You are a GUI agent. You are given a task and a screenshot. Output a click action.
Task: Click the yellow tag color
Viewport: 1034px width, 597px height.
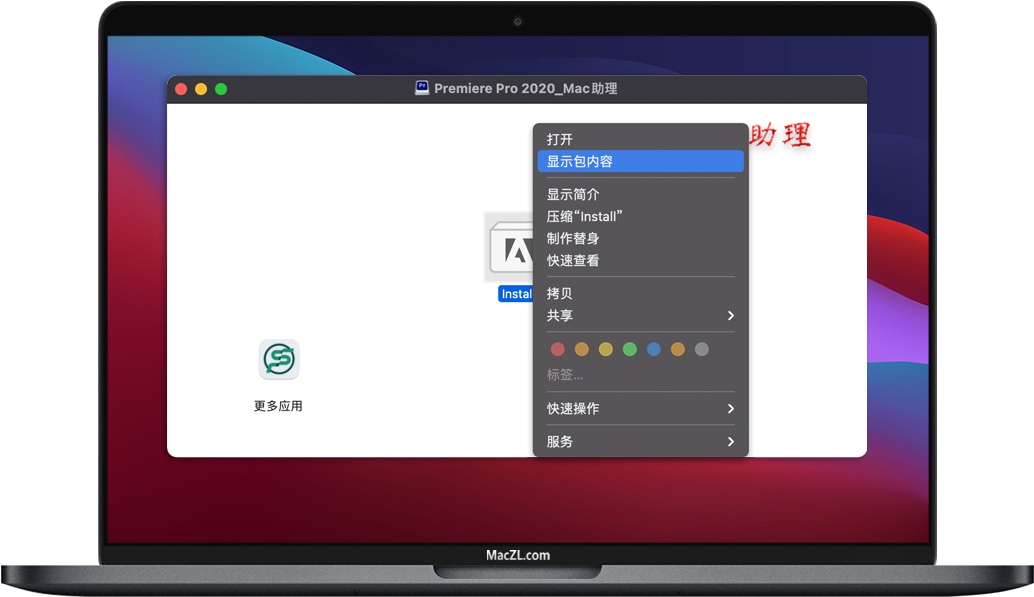(x=605, y=349)
